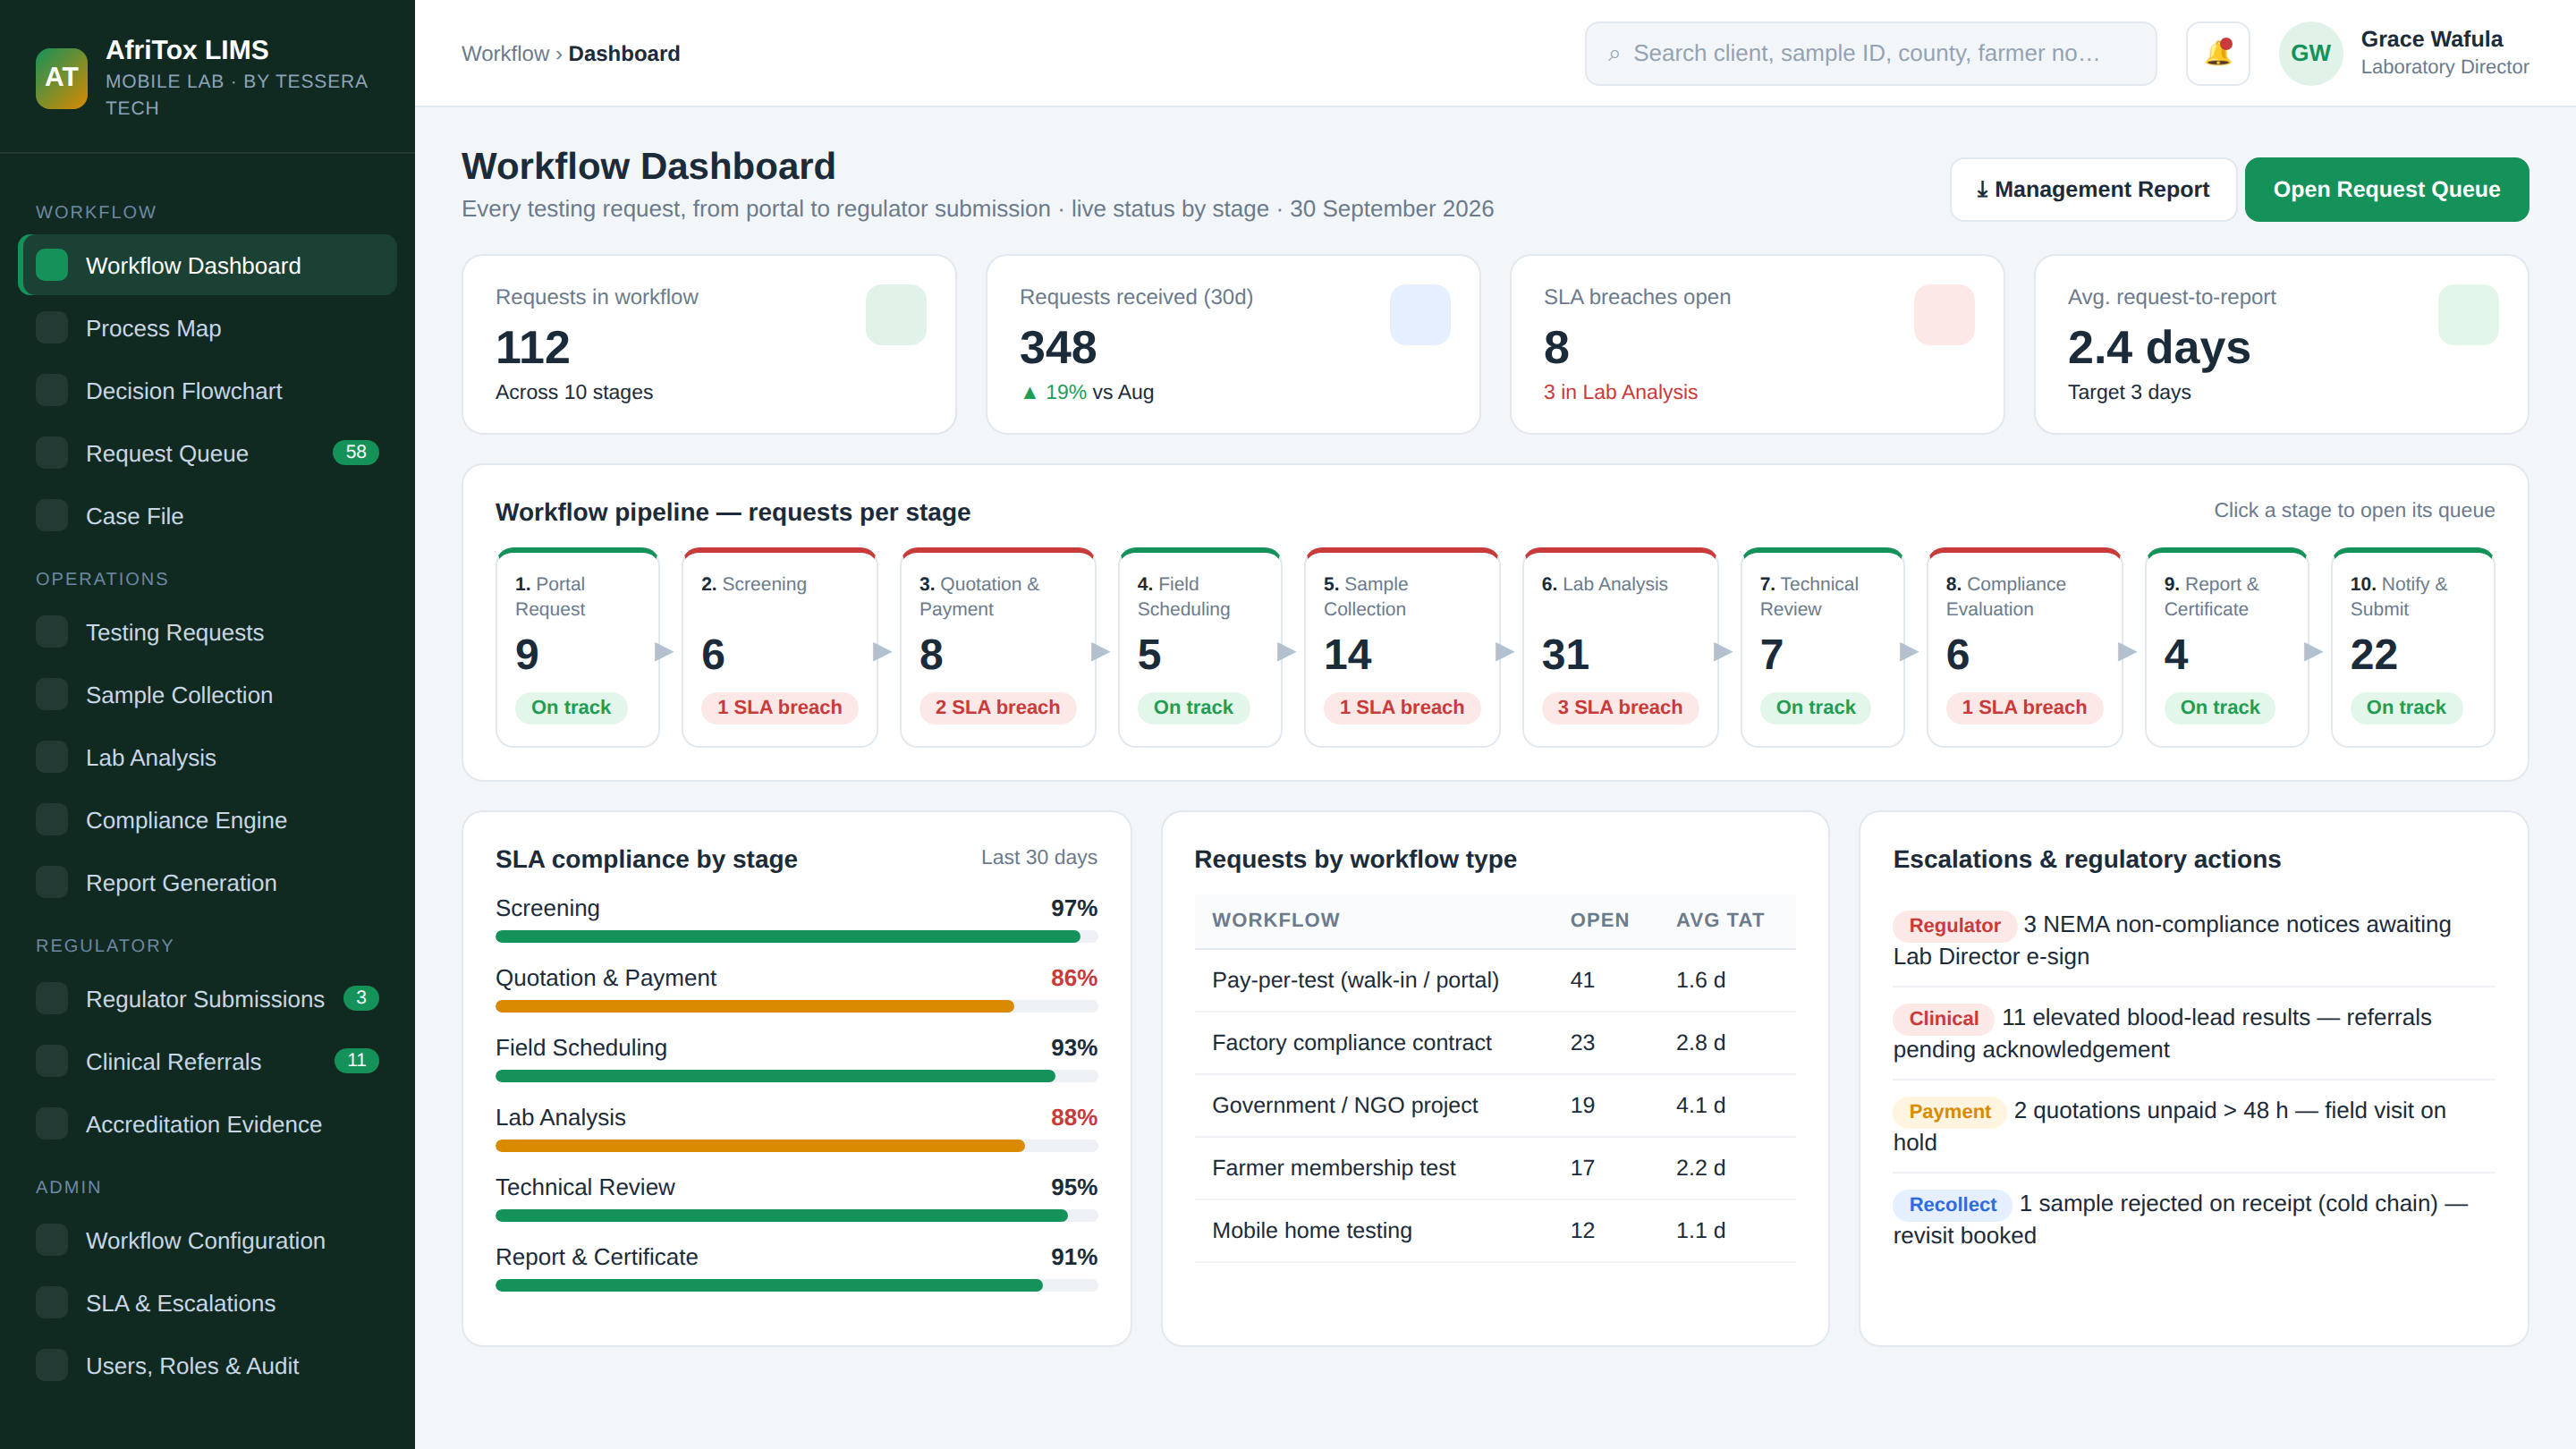2576x1449 pixels.
Task: Click the Mobile home testing row
Action: click(x=1494, y=1230)
